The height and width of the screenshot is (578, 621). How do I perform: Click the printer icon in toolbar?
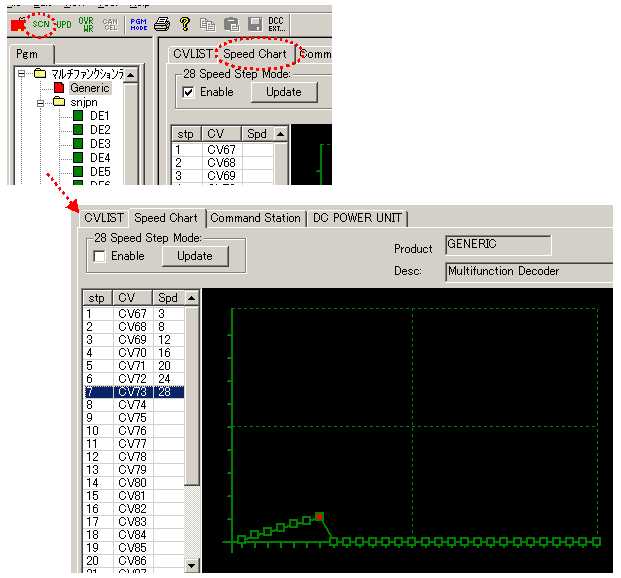(162, 21)
